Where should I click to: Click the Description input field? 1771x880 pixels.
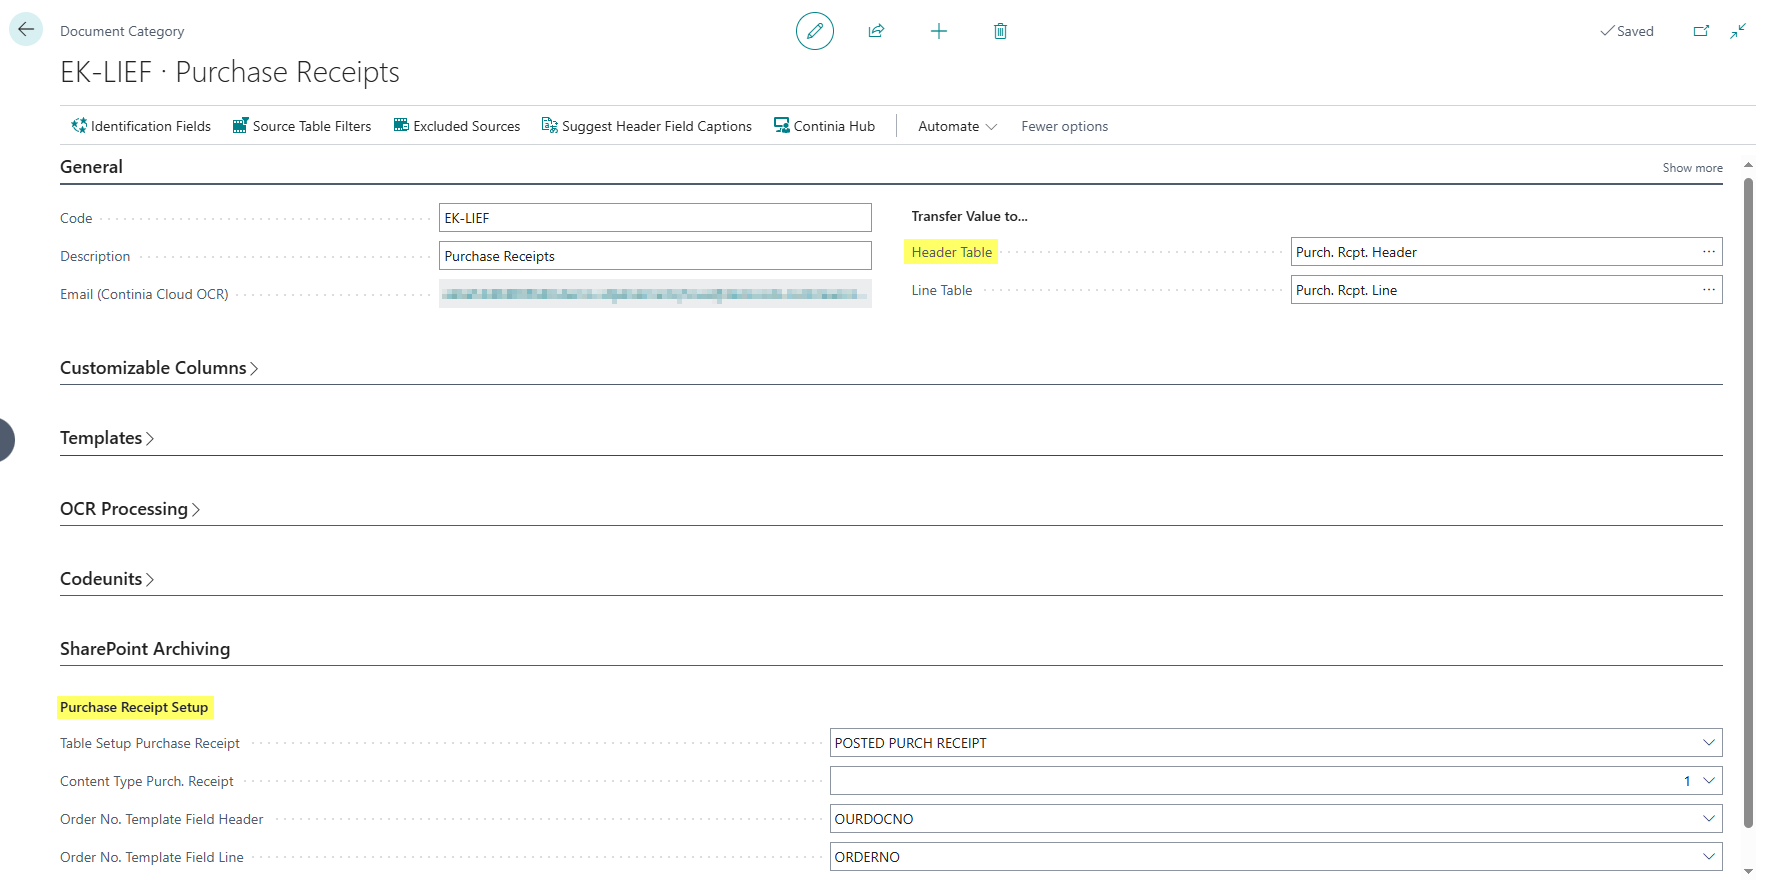pyautogui.click(x=655, y=256)
